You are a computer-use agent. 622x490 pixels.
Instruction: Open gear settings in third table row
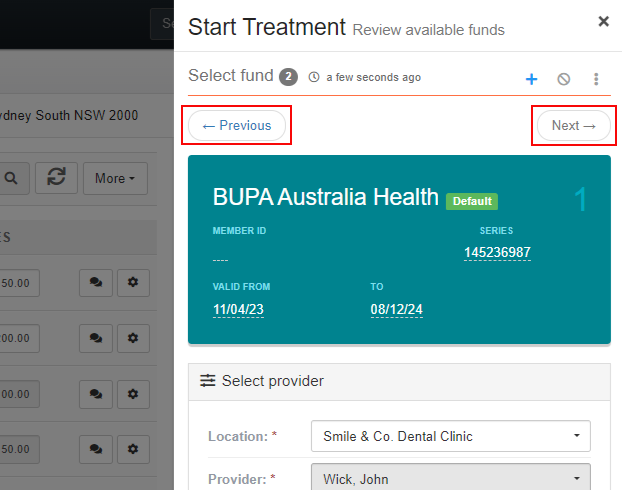(x=133, y=394)
